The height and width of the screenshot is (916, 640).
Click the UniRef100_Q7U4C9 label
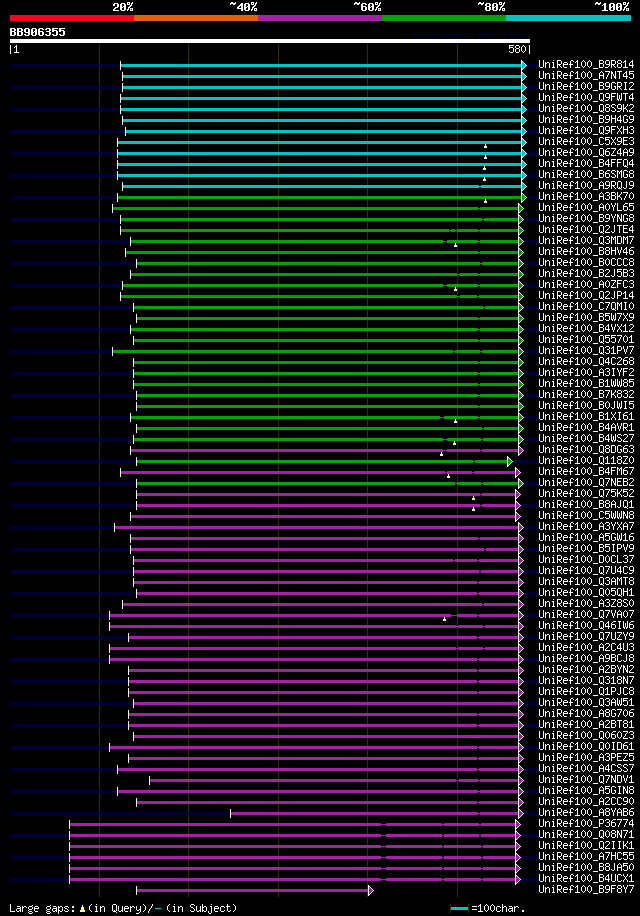tap(586, 570)
